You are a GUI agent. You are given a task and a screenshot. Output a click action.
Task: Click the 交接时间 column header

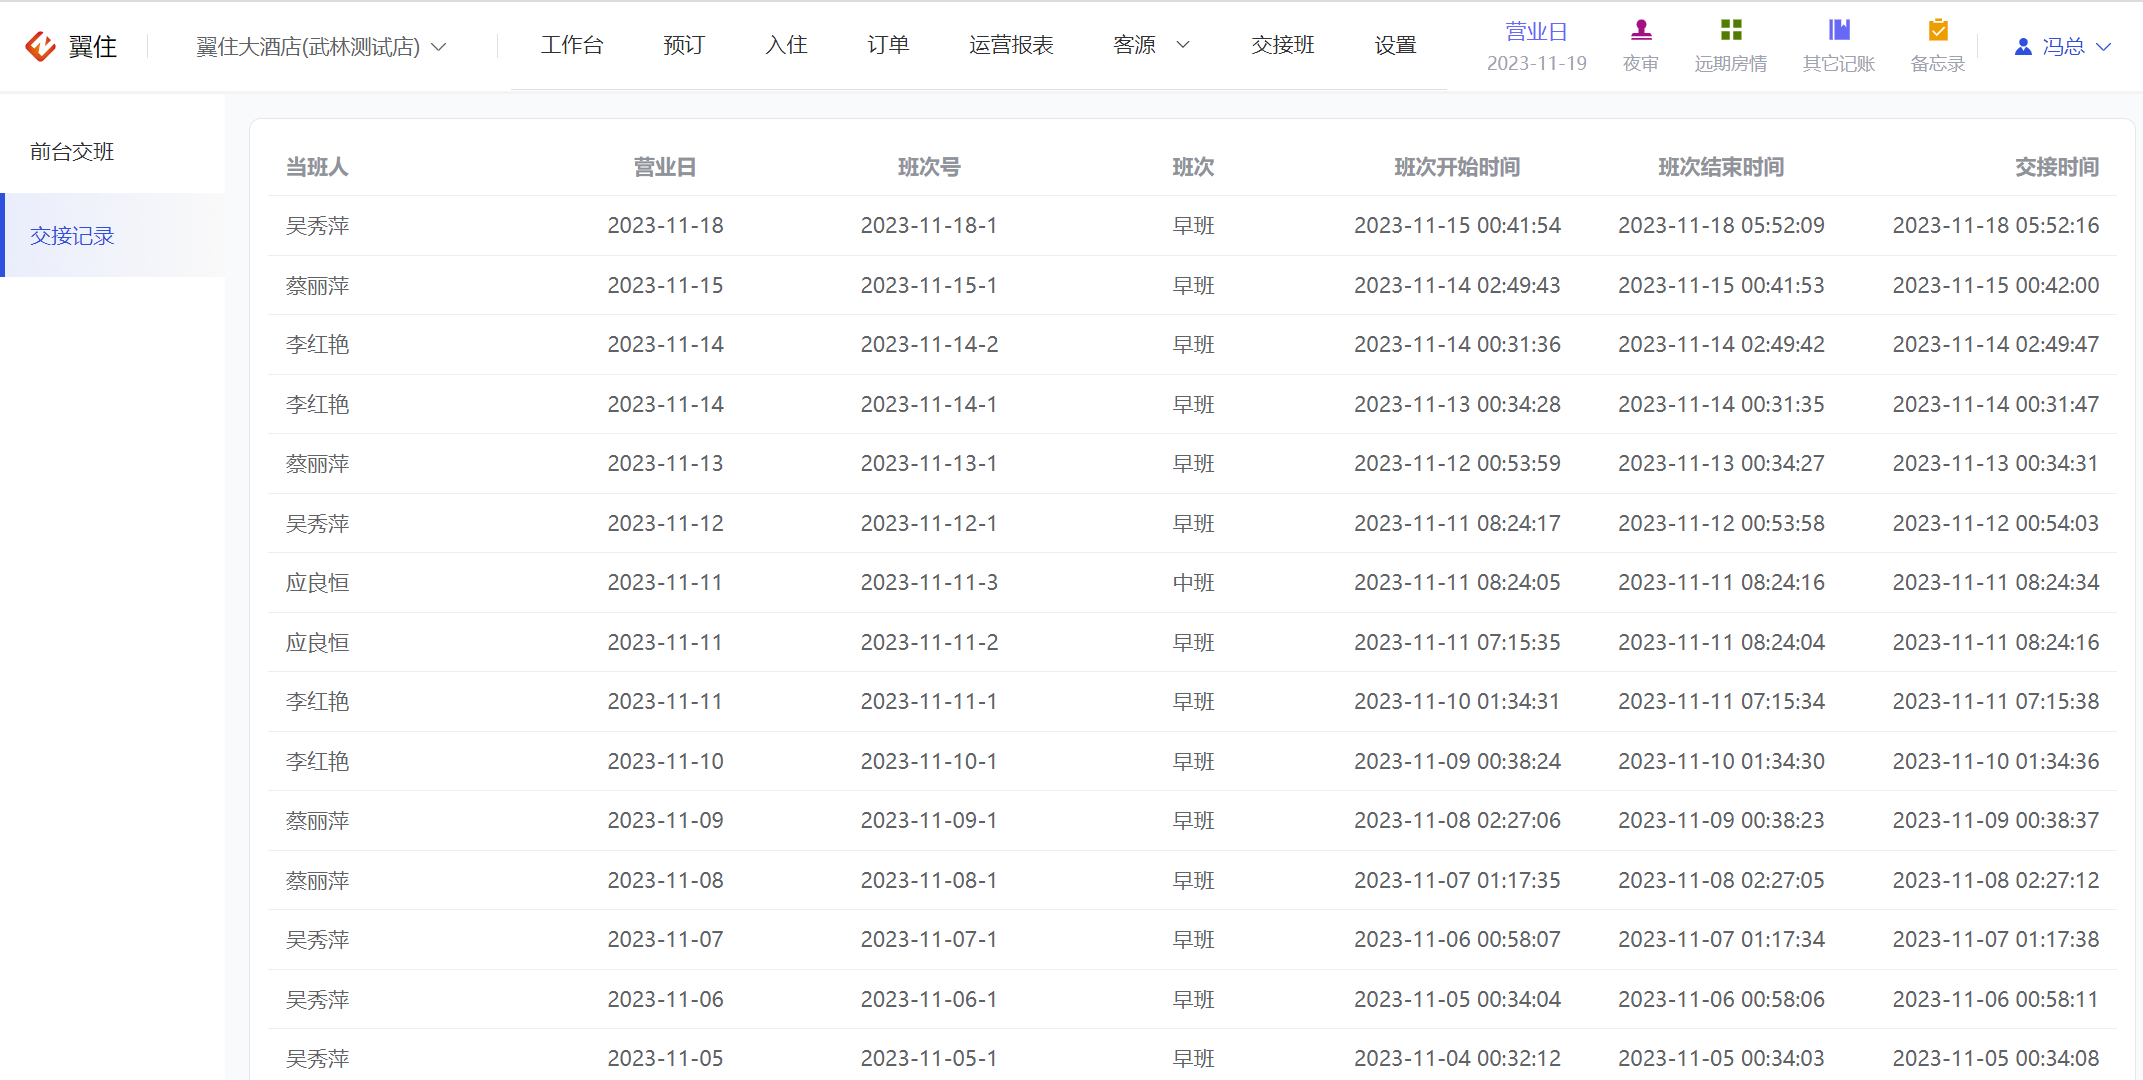point(2056,167)
